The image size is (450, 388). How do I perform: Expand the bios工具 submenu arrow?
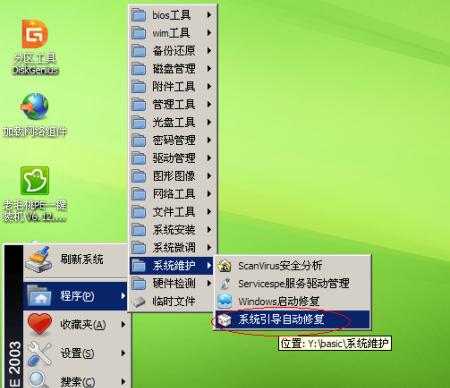pyautogui.click(x=209, y=15)
